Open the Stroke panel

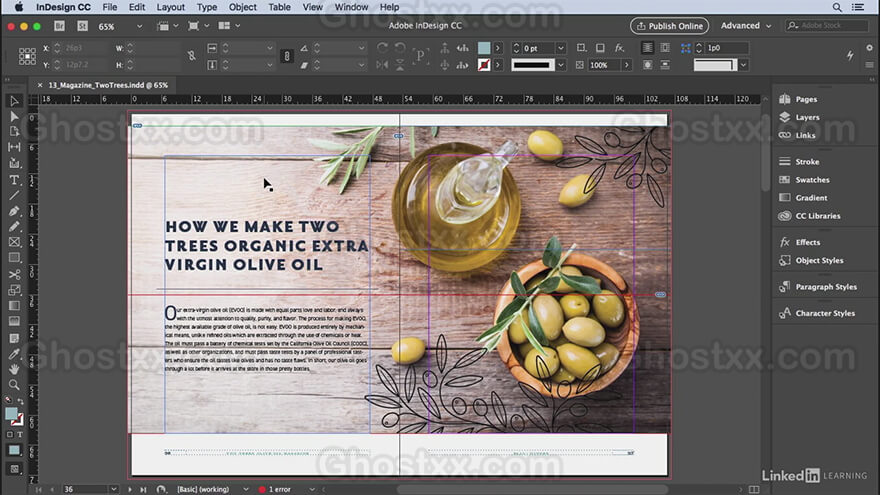[x=807, y=162]
